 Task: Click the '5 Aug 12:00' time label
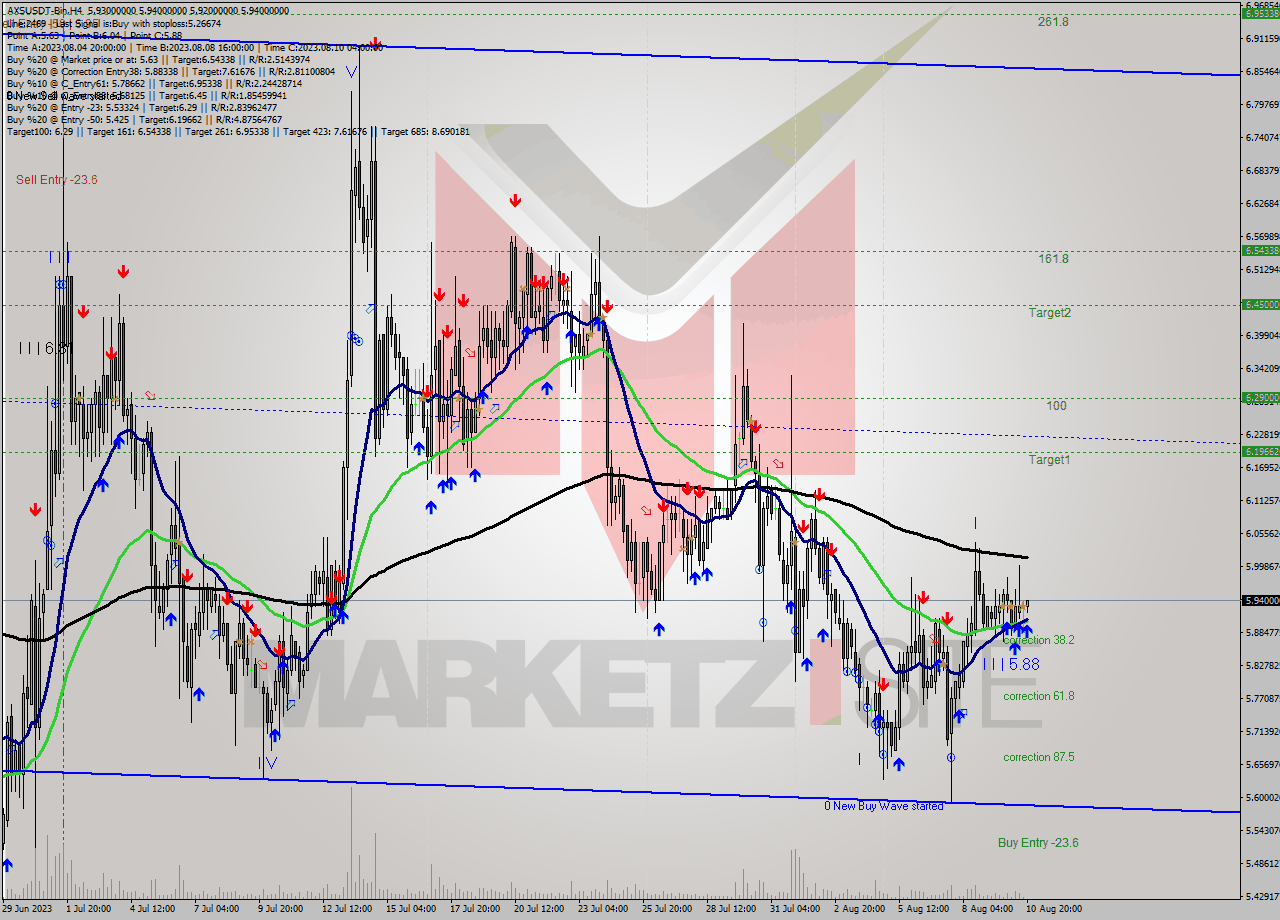tap(924, 909)
